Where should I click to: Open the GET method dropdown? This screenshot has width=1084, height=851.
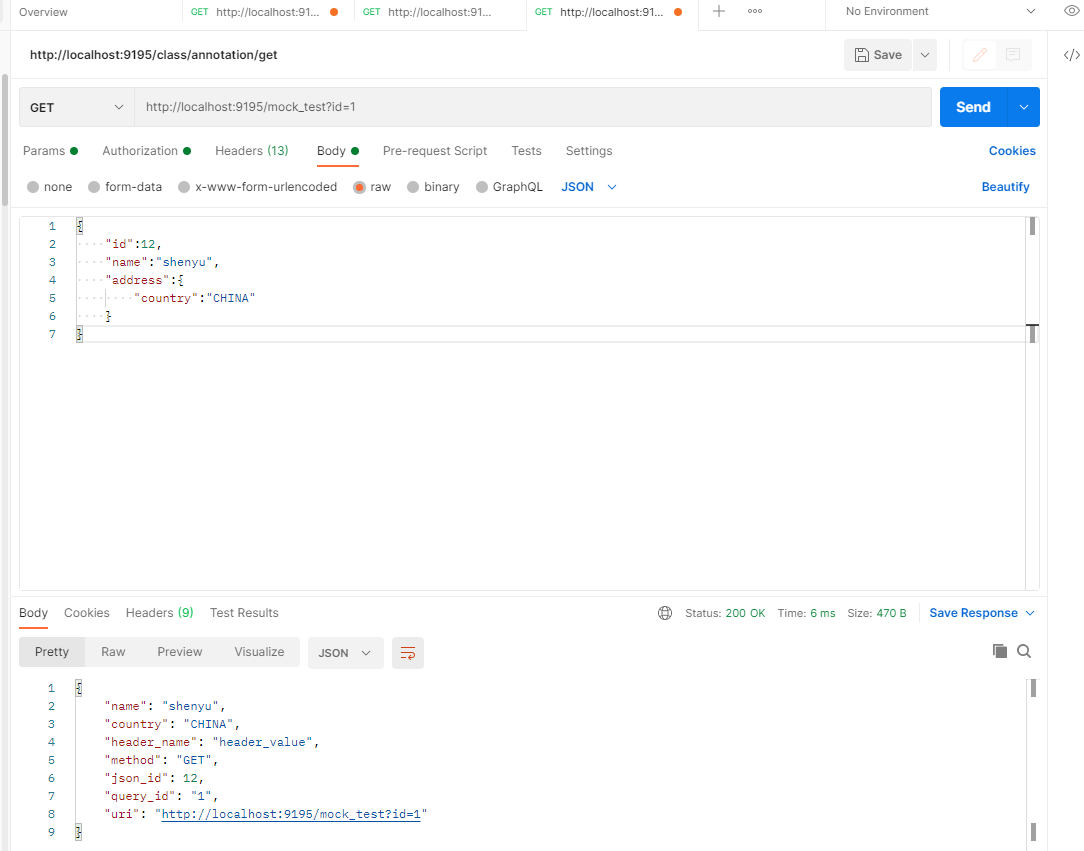[x=77, y=107]
